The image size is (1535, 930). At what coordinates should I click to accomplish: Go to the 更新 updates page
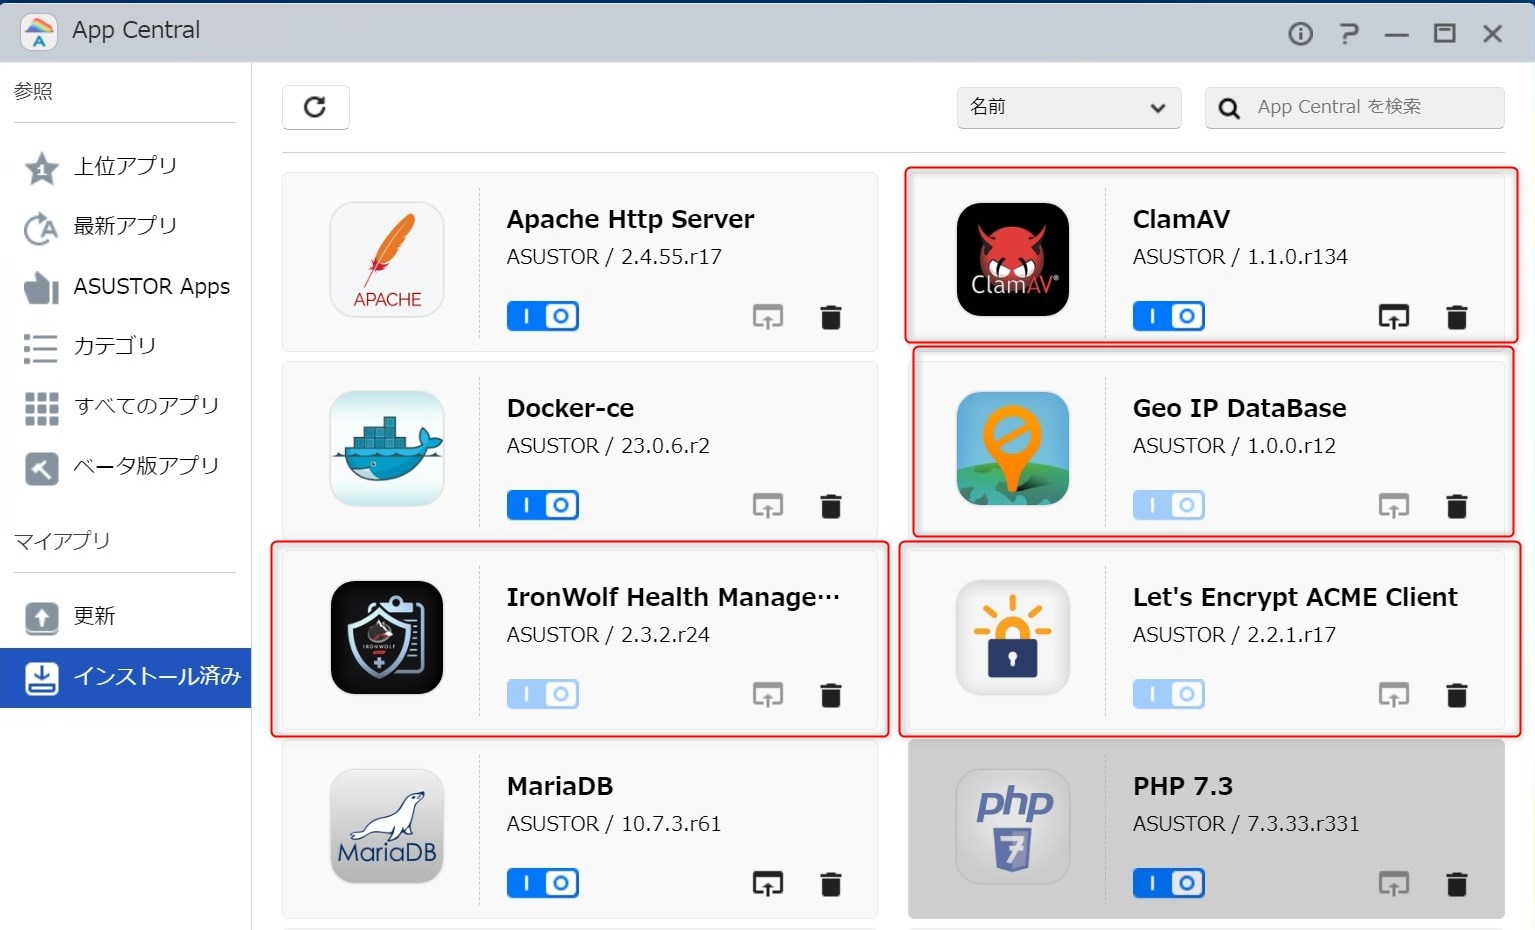coord(94,617)
